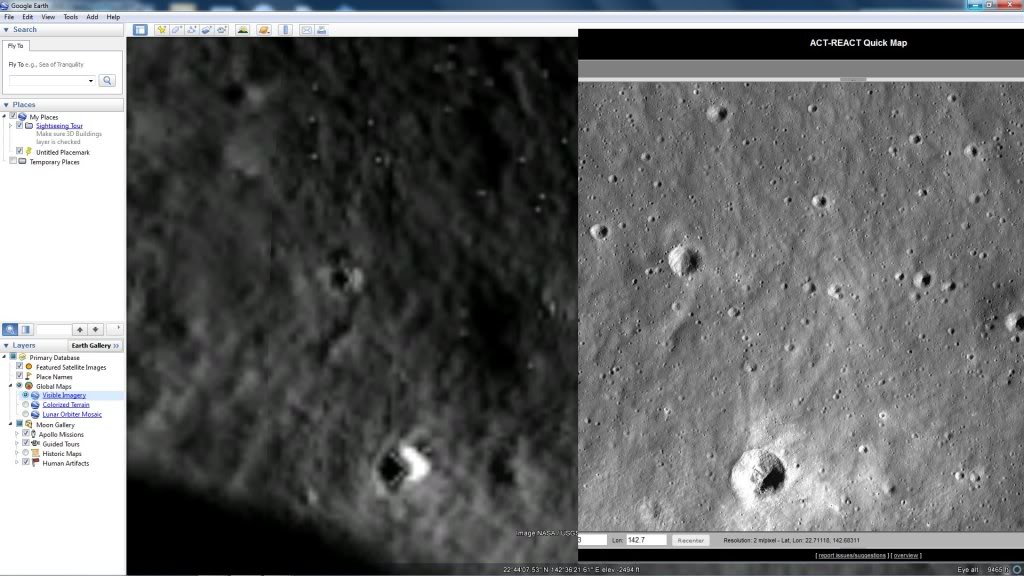Click the Untitled Placemark pushpin icon
The width and height of the screenshot is (1024, 576).
(29, 152)
